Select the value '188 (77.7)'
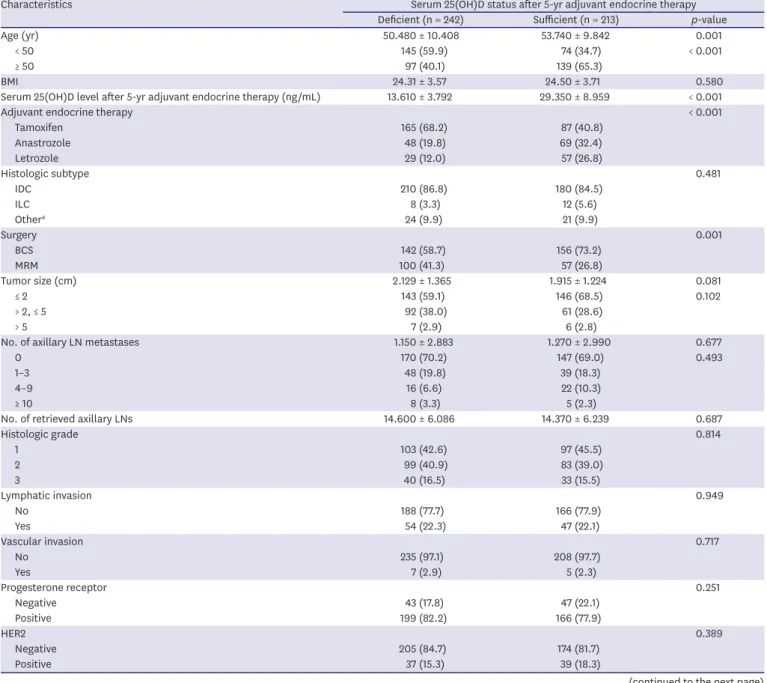Image resolution: width=767 pixels, height=683 pixels. (x=422, y=511)
